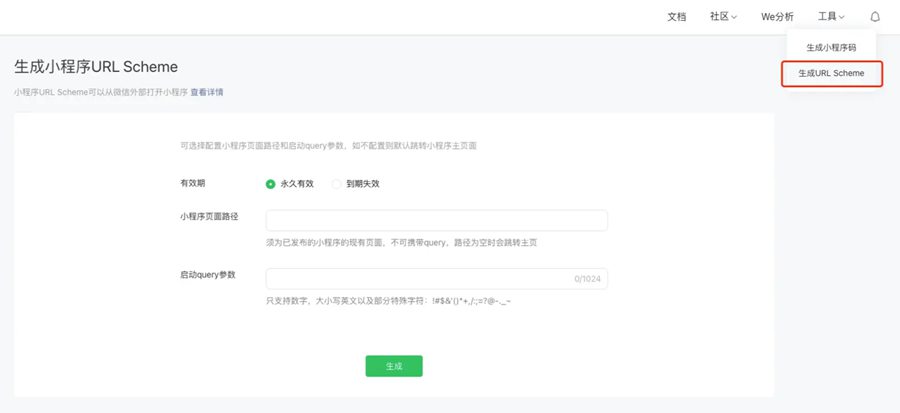Expand the 工具 dropdown menu
The width and height of the screenshot is (900, 413).
click(x=831, y=17)
